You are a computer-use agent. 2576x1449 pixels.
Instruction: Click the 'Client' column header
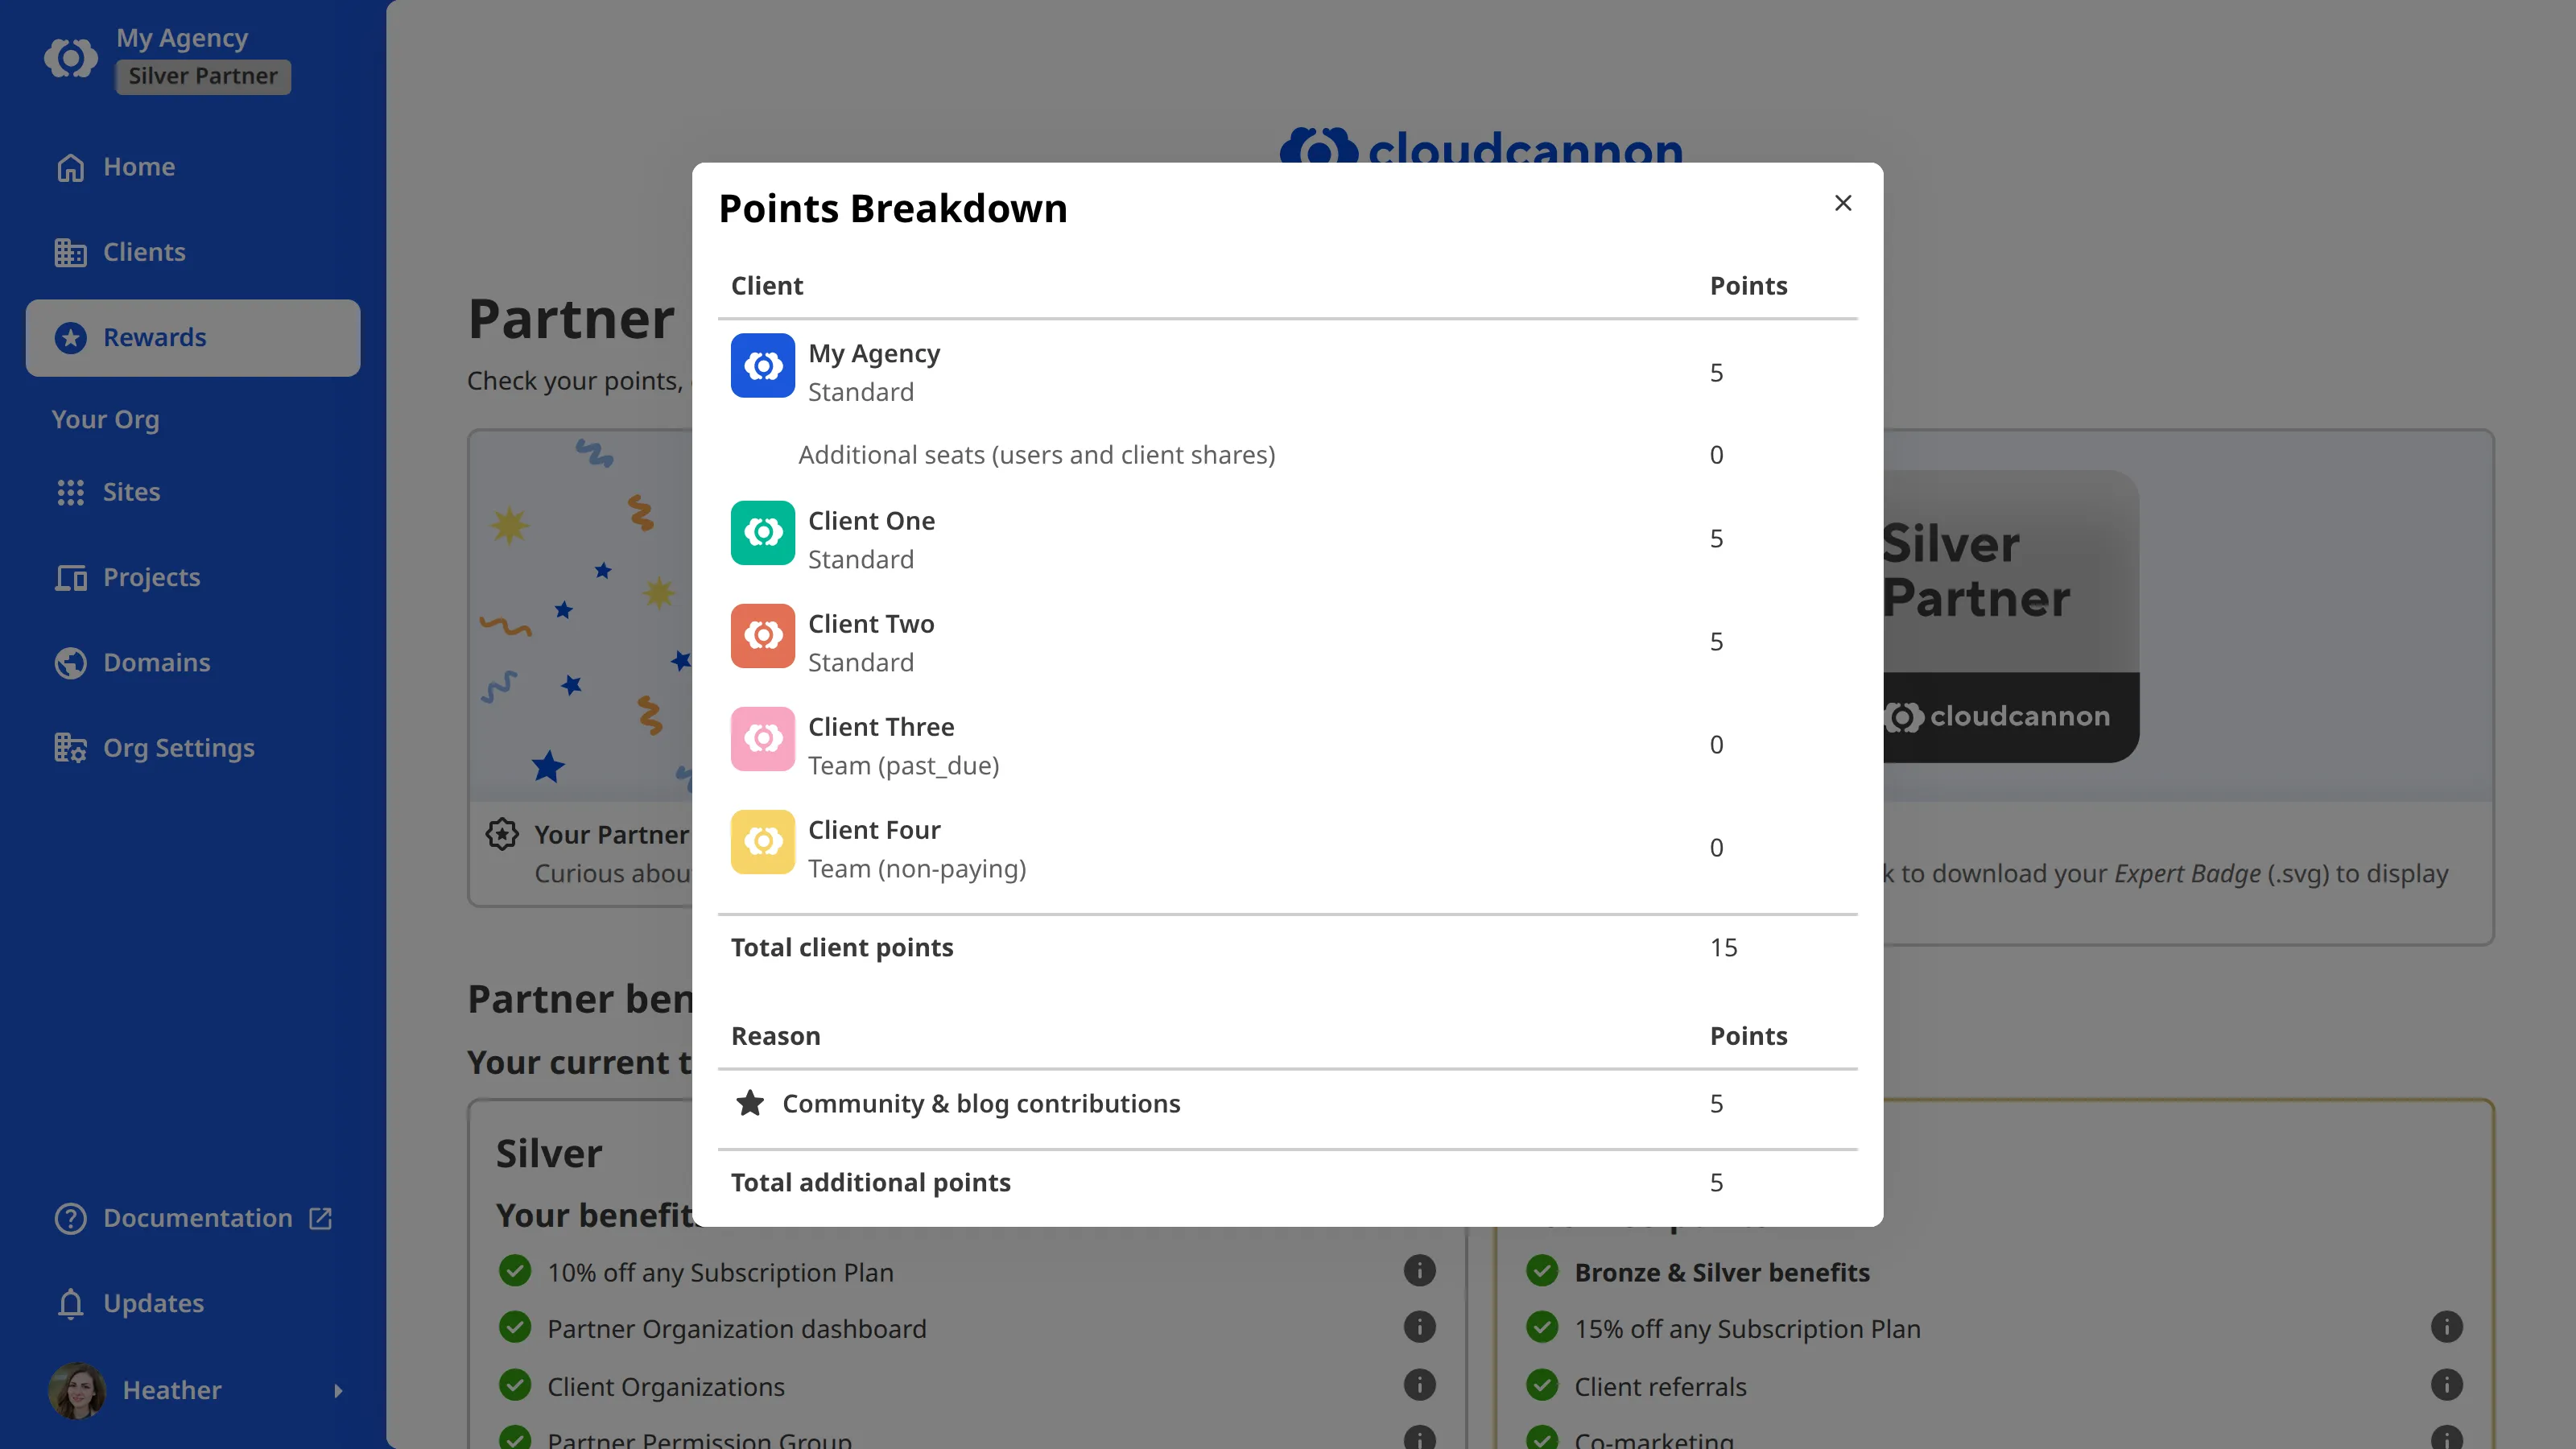[x=767, y=286]
